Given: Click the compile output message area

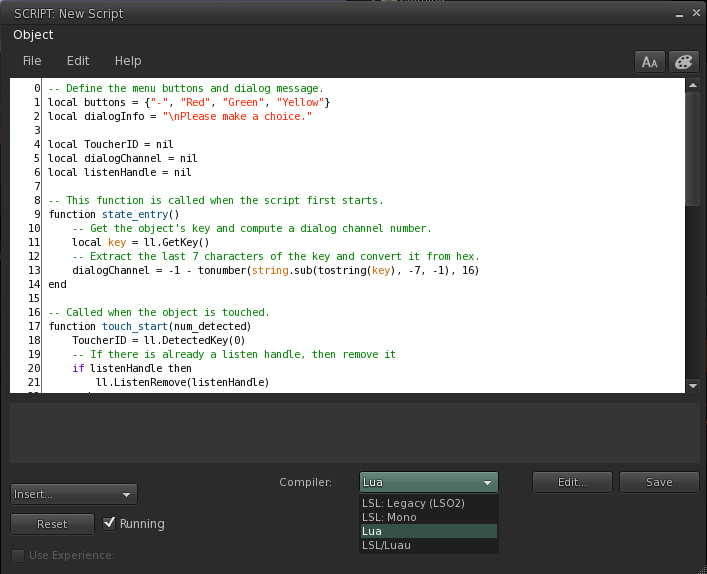Looking at the screenshot, I should pos(354,433).
